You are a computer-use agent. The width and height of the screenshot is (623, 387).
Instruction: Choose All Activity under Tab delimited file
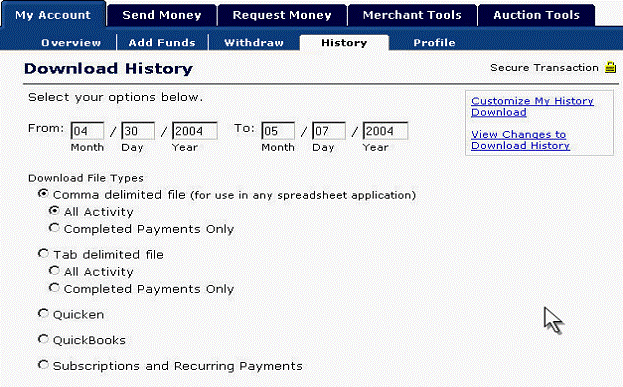click(x=54, y=270)
